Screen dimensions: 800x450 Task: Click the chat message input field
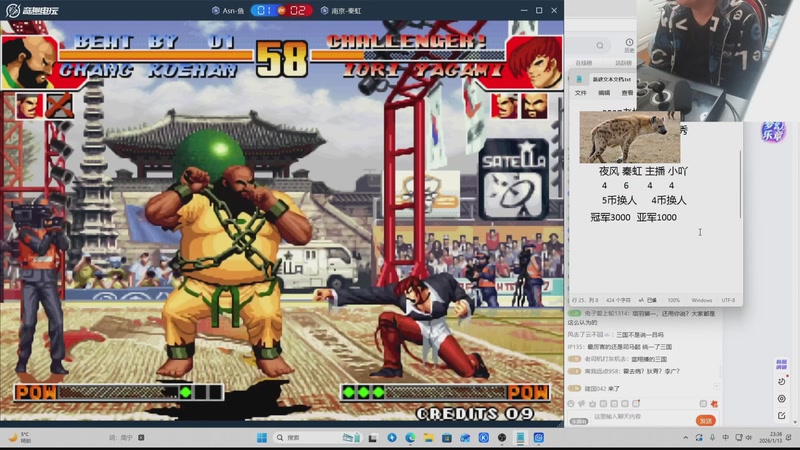pos(643,416)
